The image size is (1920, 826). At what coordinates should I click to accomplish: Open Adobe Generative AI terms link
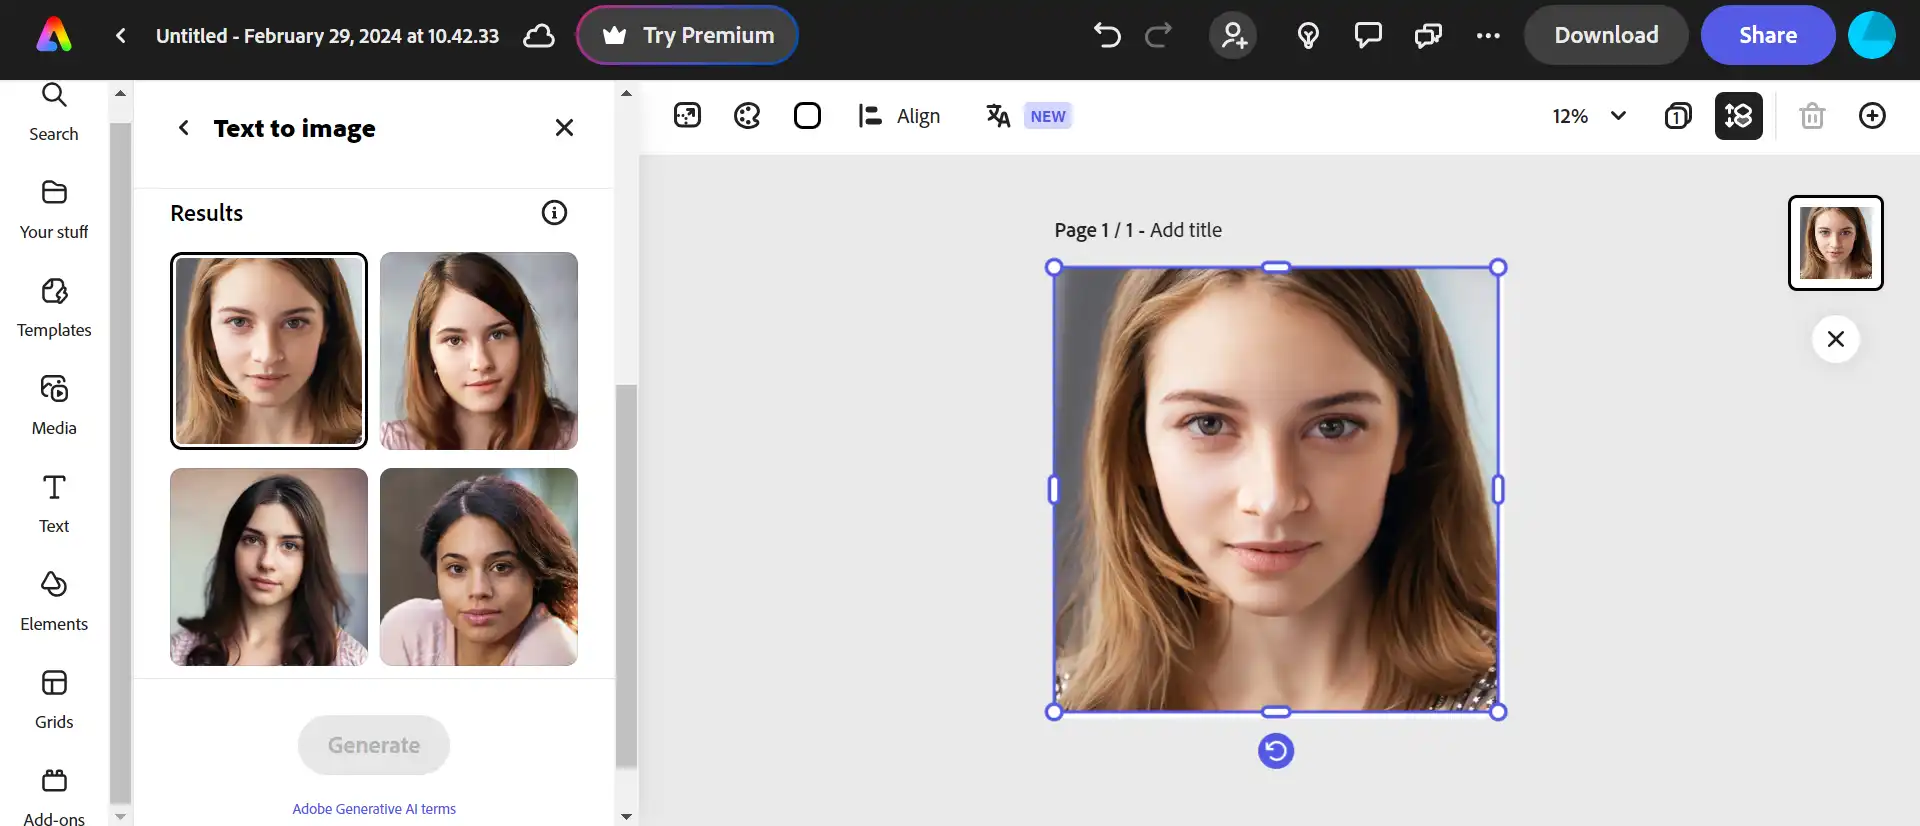click(x=374, y=809)
